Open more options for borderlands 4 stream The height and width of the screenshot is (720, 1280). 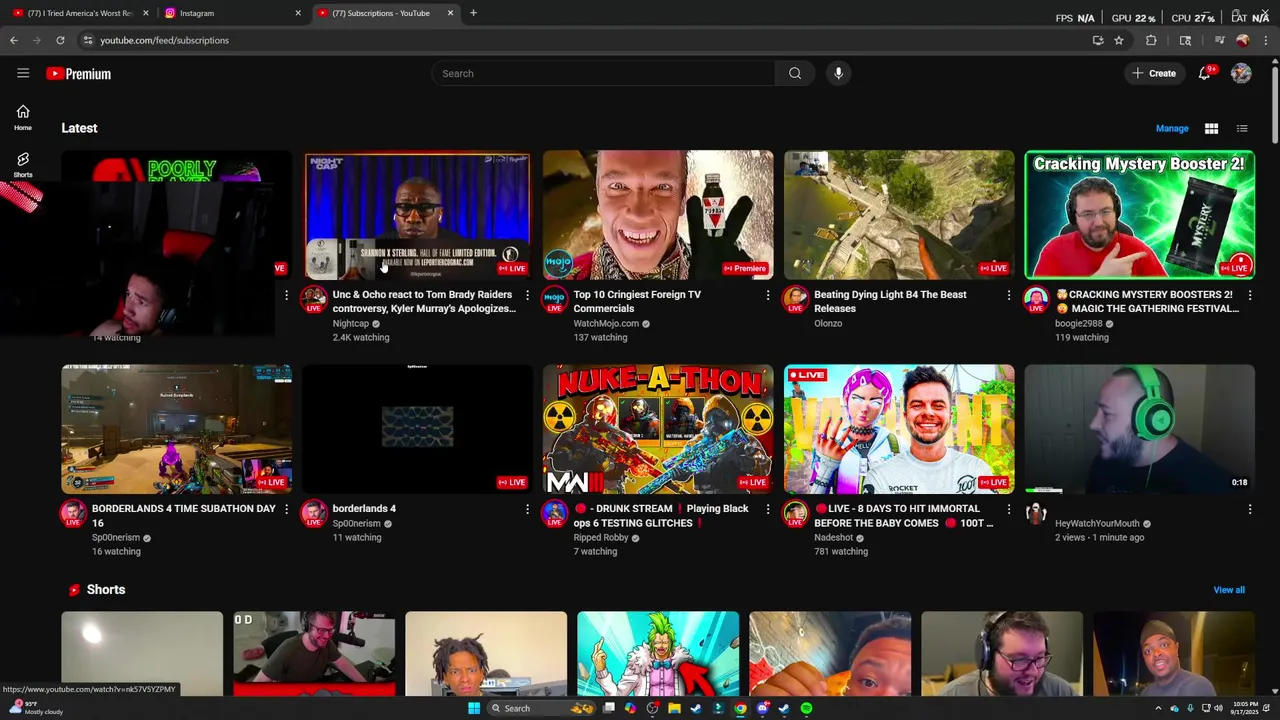click(x=527, y=510)
